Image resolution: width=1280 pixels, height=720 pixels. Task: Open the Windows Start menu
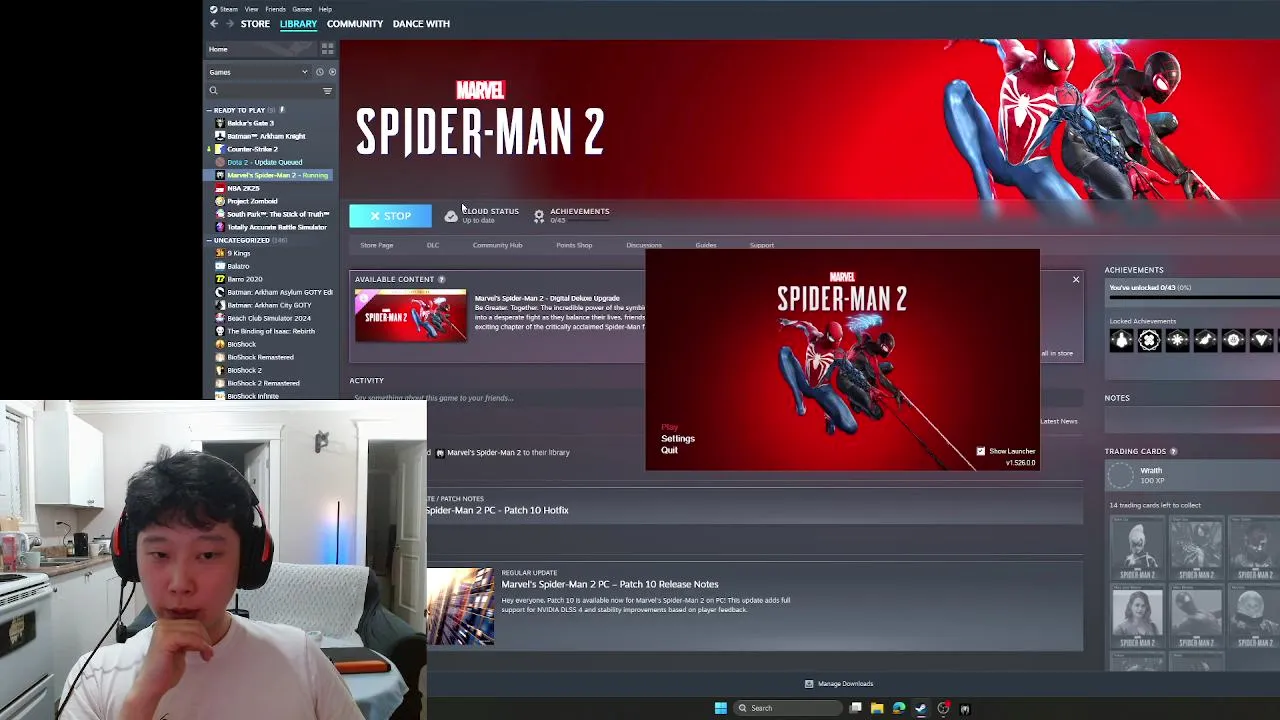click(720, 708)
